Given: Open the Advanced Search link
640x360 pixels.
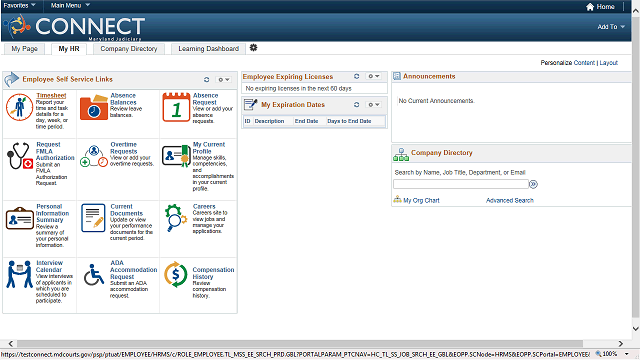Looking at the screenshot, I should [x=510, y=200].
